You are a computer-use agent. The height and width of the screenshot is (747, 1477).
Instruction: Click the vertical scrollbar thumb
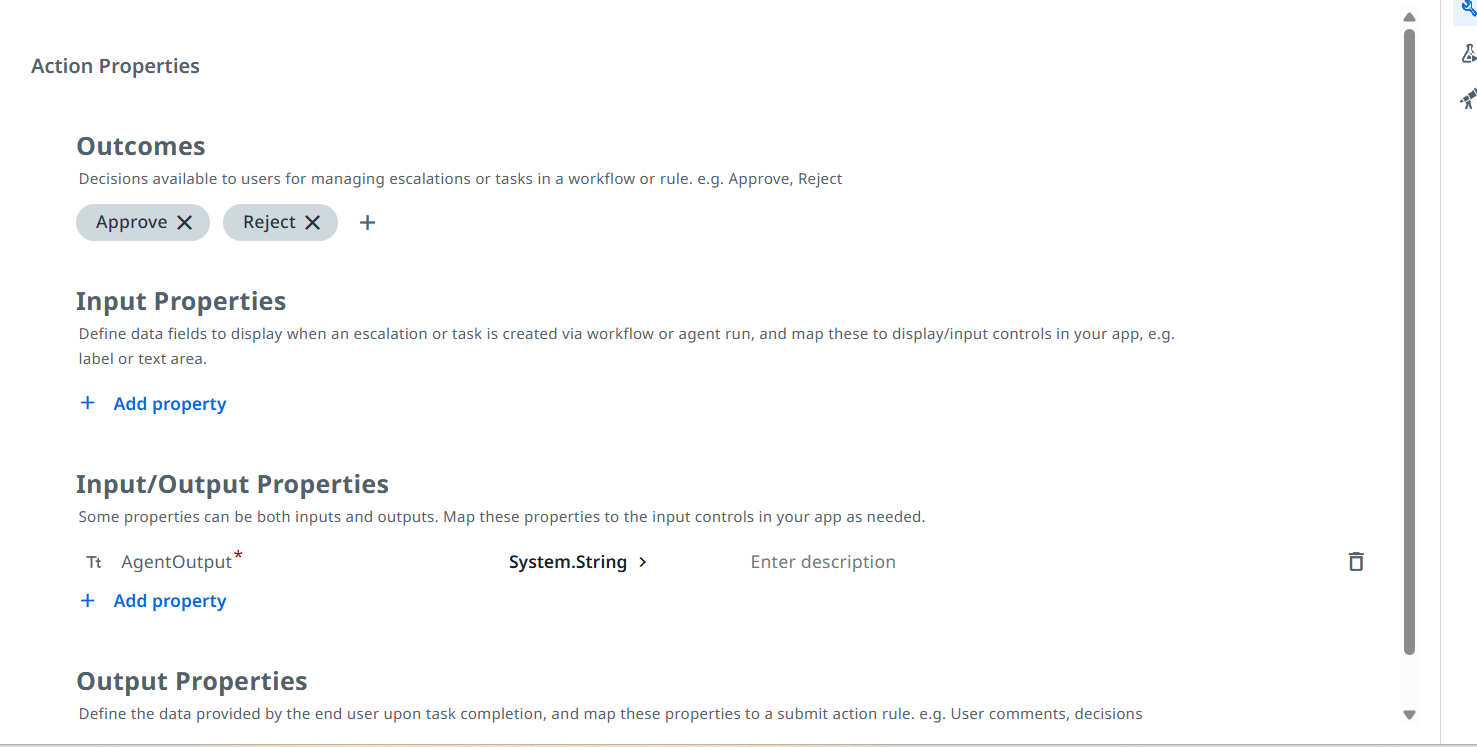click(1409, 341)
